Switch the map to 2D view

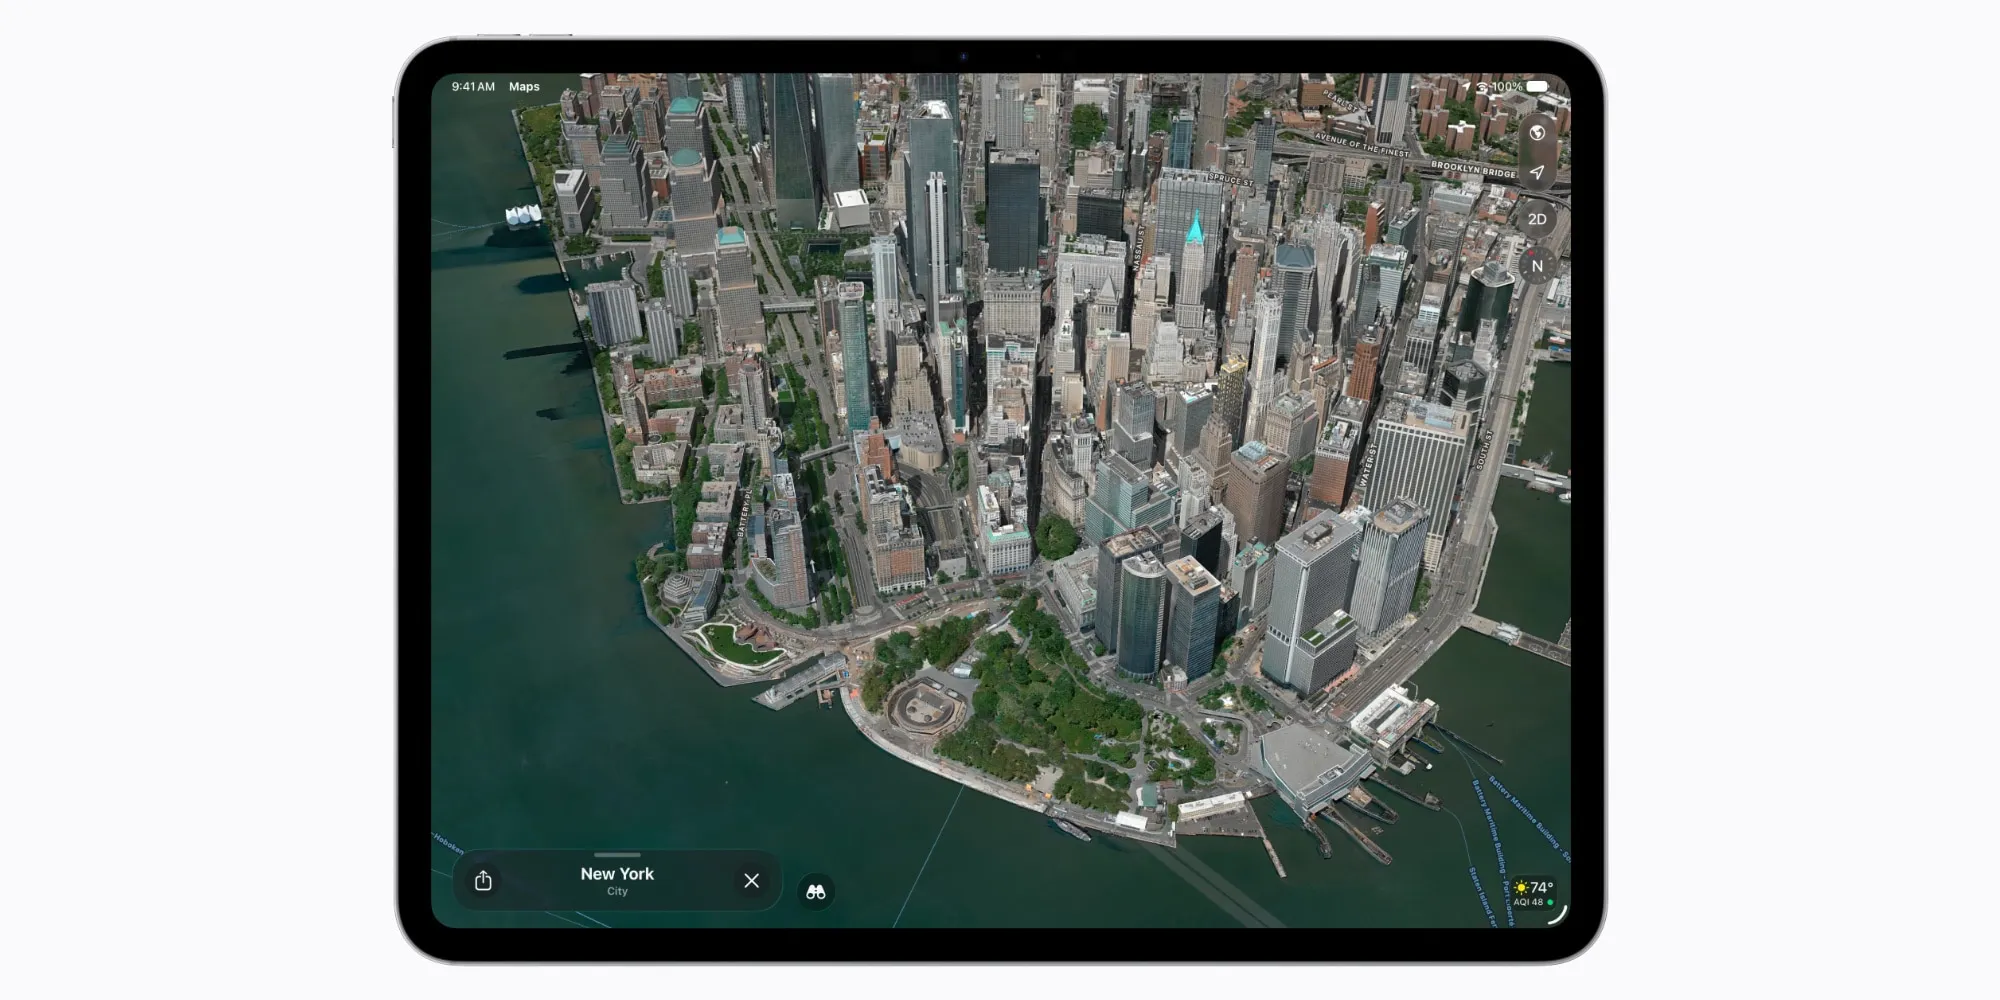pyautogui.click(x=1537, y=219)
